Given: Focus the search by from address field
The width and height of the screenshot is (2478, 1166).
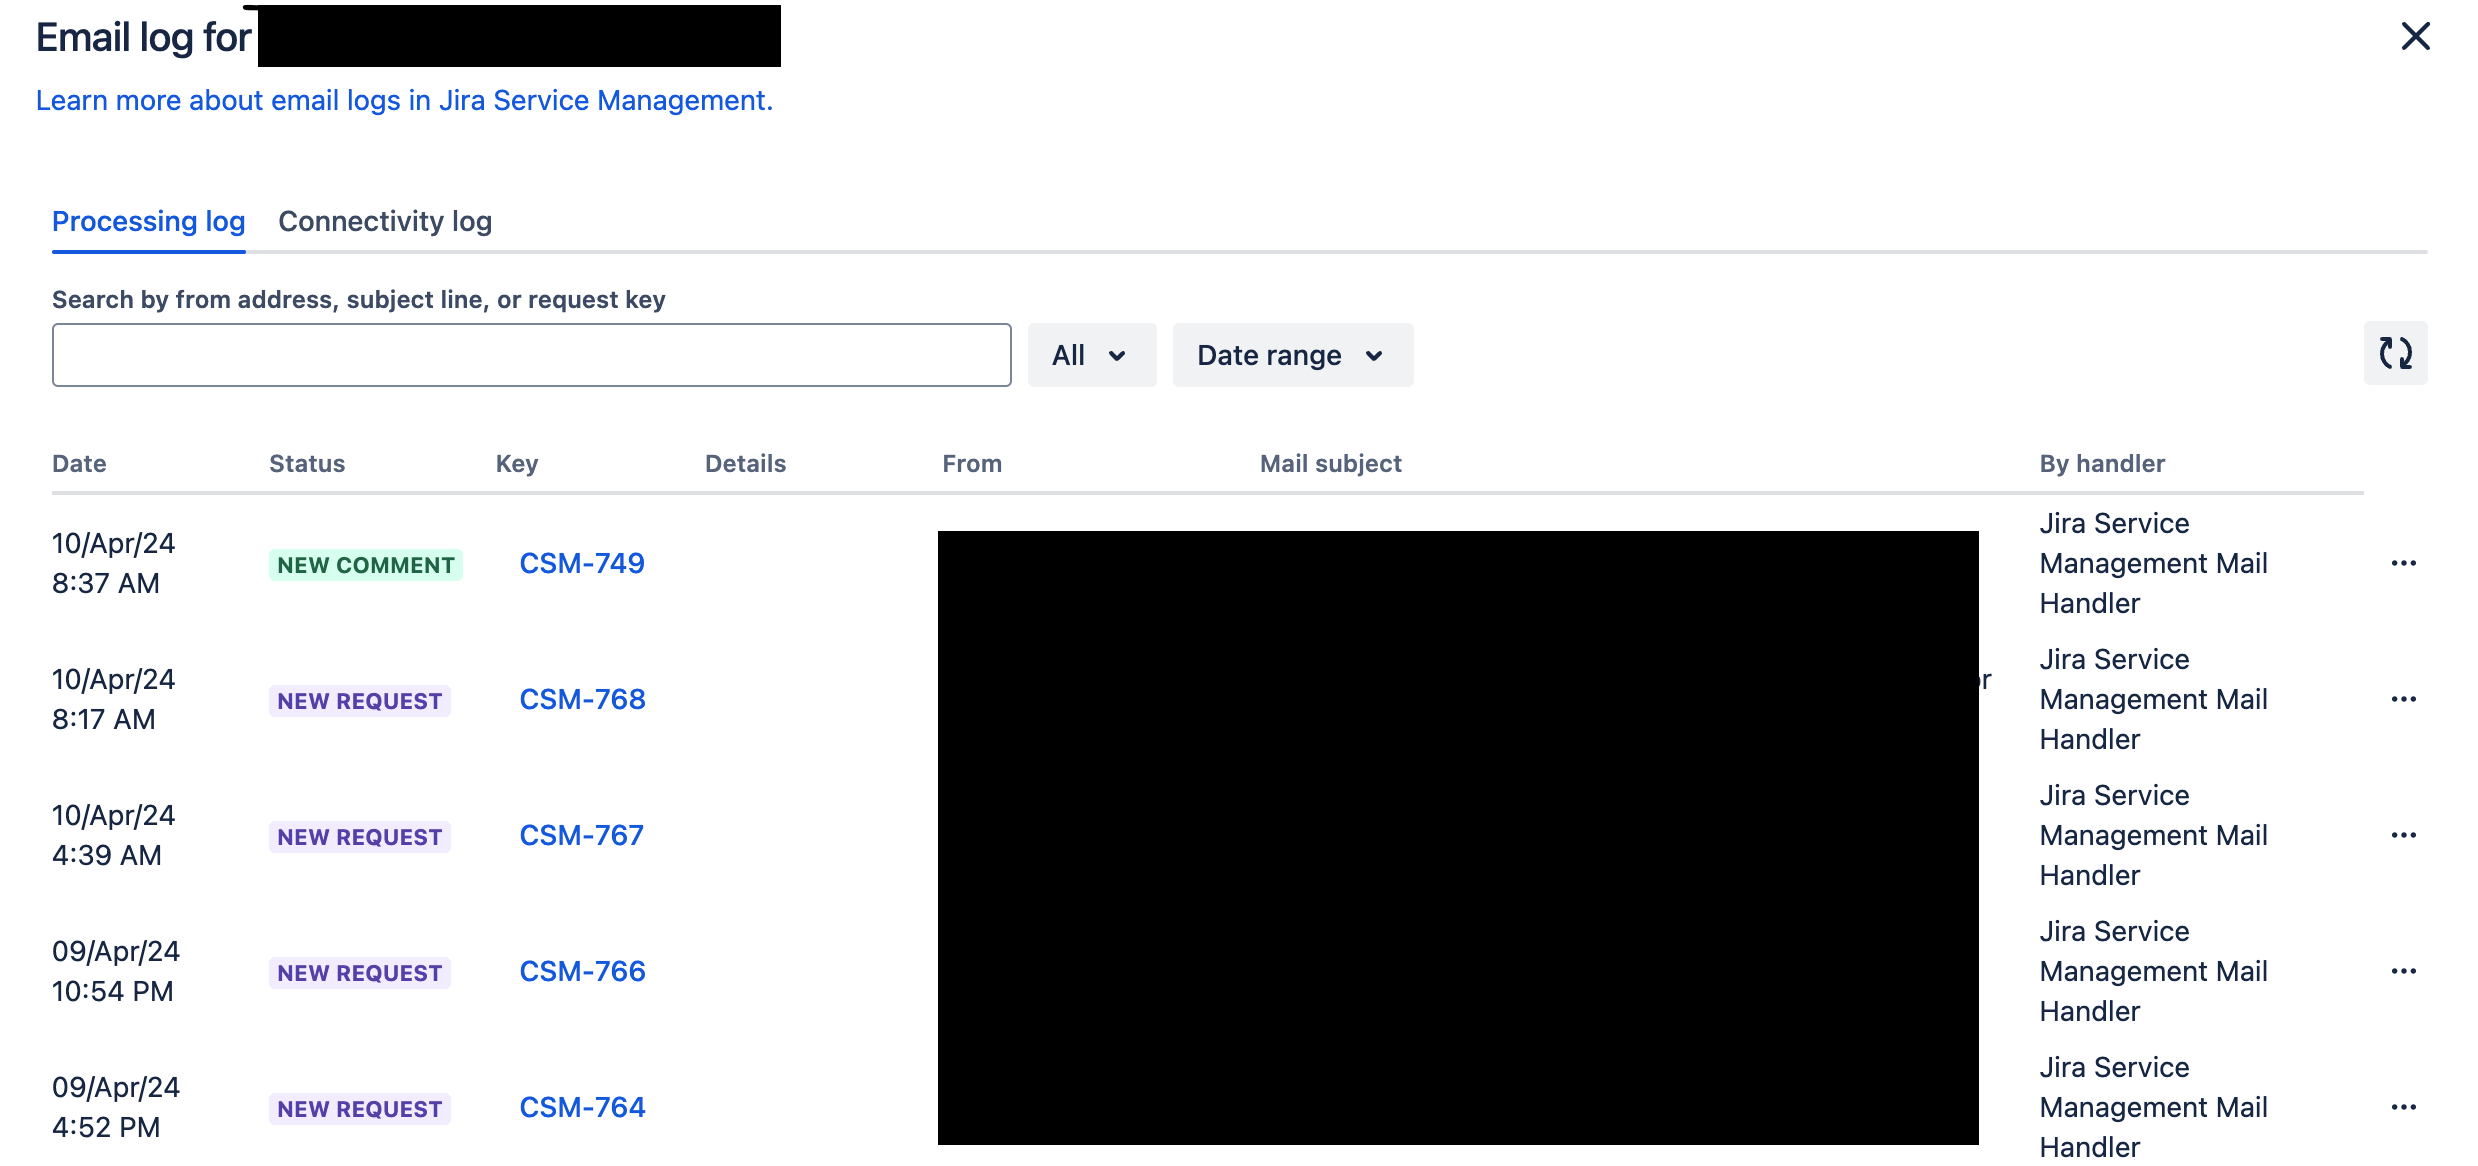Looking at the screenshot, I should [531, 355].
